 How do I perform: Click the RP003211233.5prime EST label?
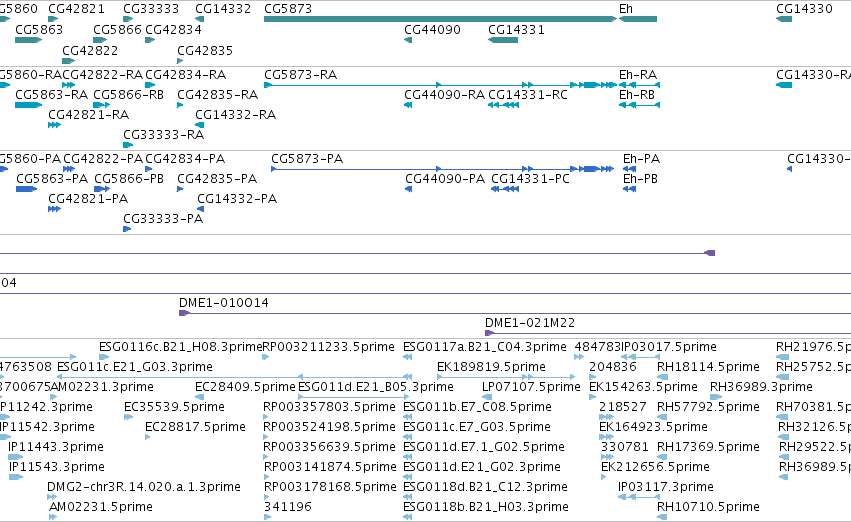click(x=328, y=347)
